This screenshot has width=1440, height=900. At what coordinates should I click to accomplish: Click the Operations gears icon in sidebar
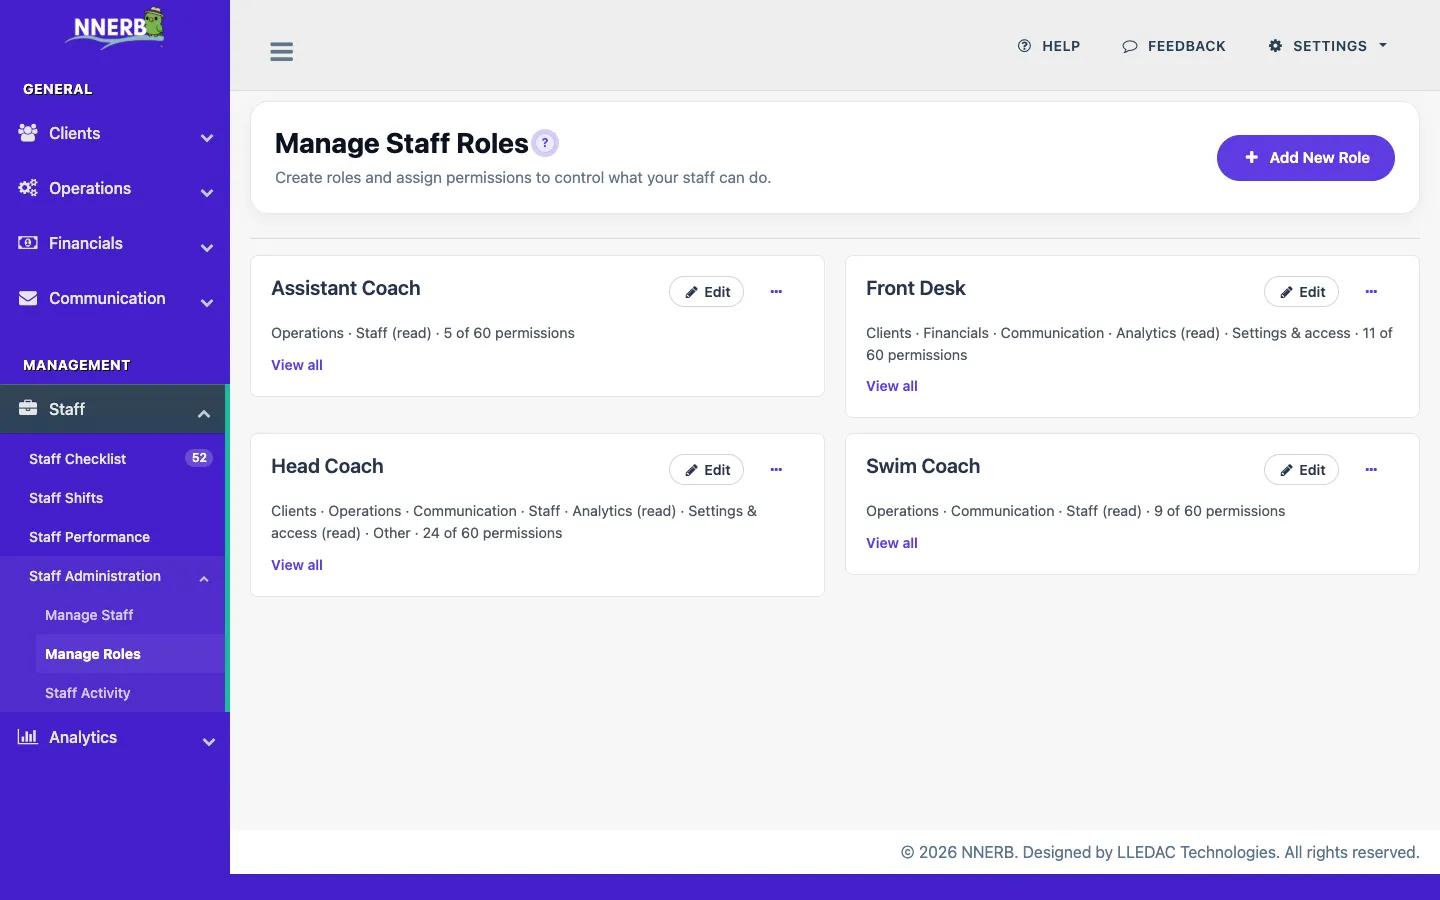tap(28, 188)
